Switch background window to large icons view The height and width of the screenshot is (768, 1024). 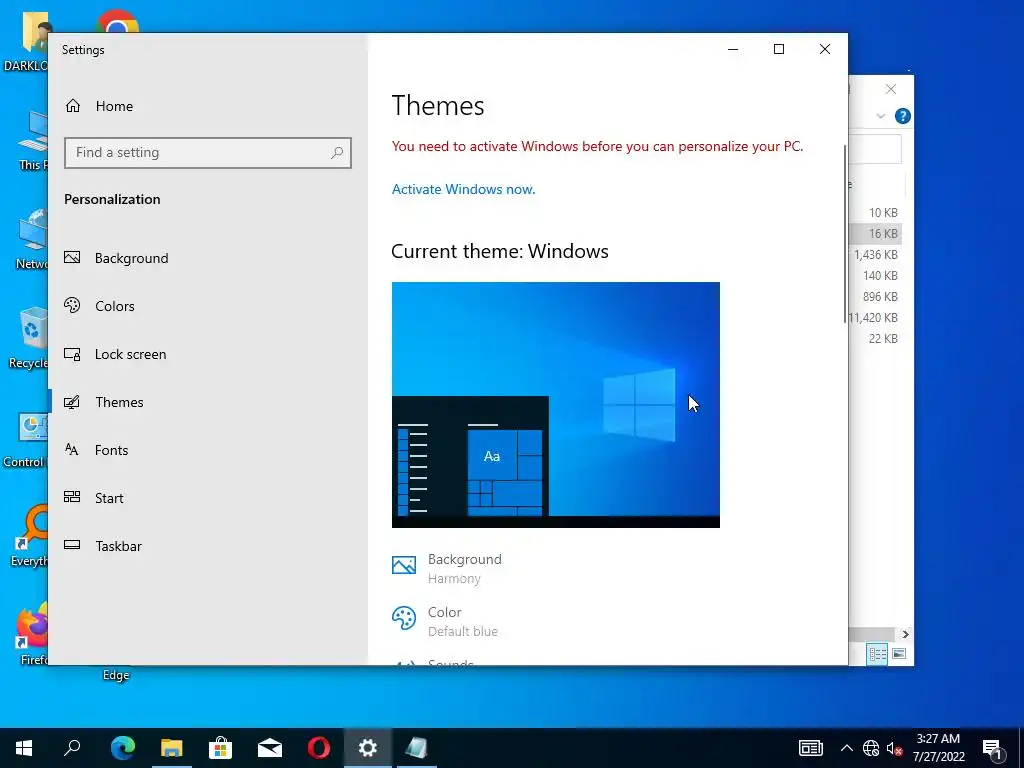click(x=899, y=654)
